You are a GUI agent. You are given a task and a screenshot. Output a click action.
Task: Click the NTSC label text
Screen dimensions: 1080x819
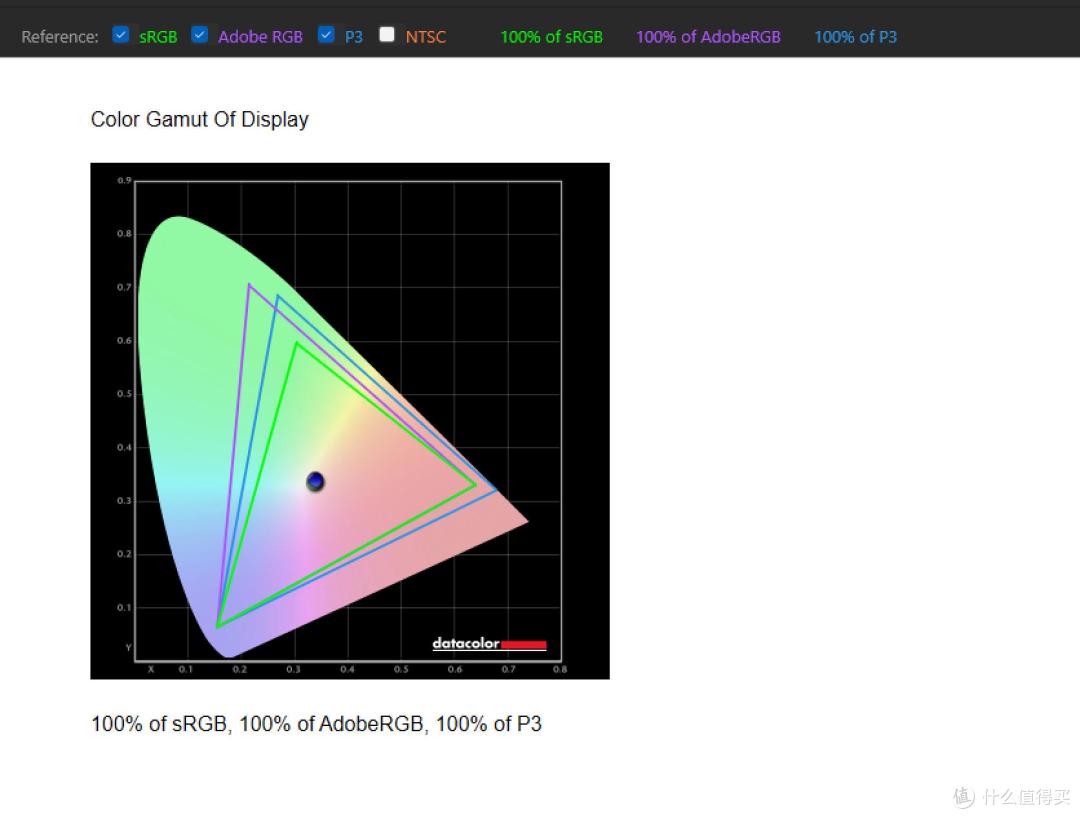click(426, 37)
